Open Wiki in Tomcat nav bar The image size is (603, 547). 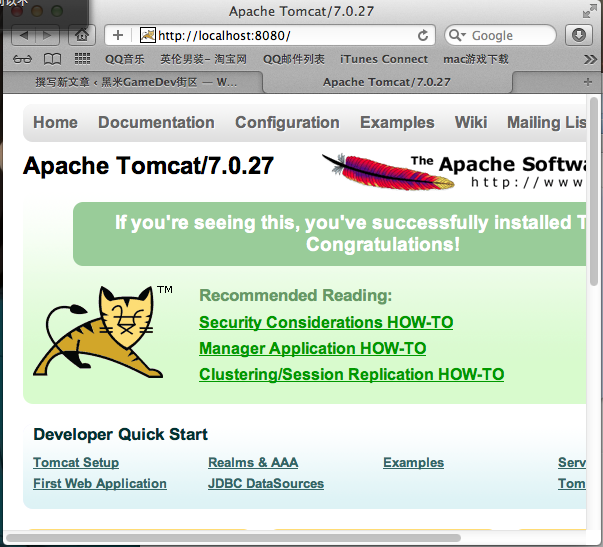pyautogui.click(x=471, y=123)
